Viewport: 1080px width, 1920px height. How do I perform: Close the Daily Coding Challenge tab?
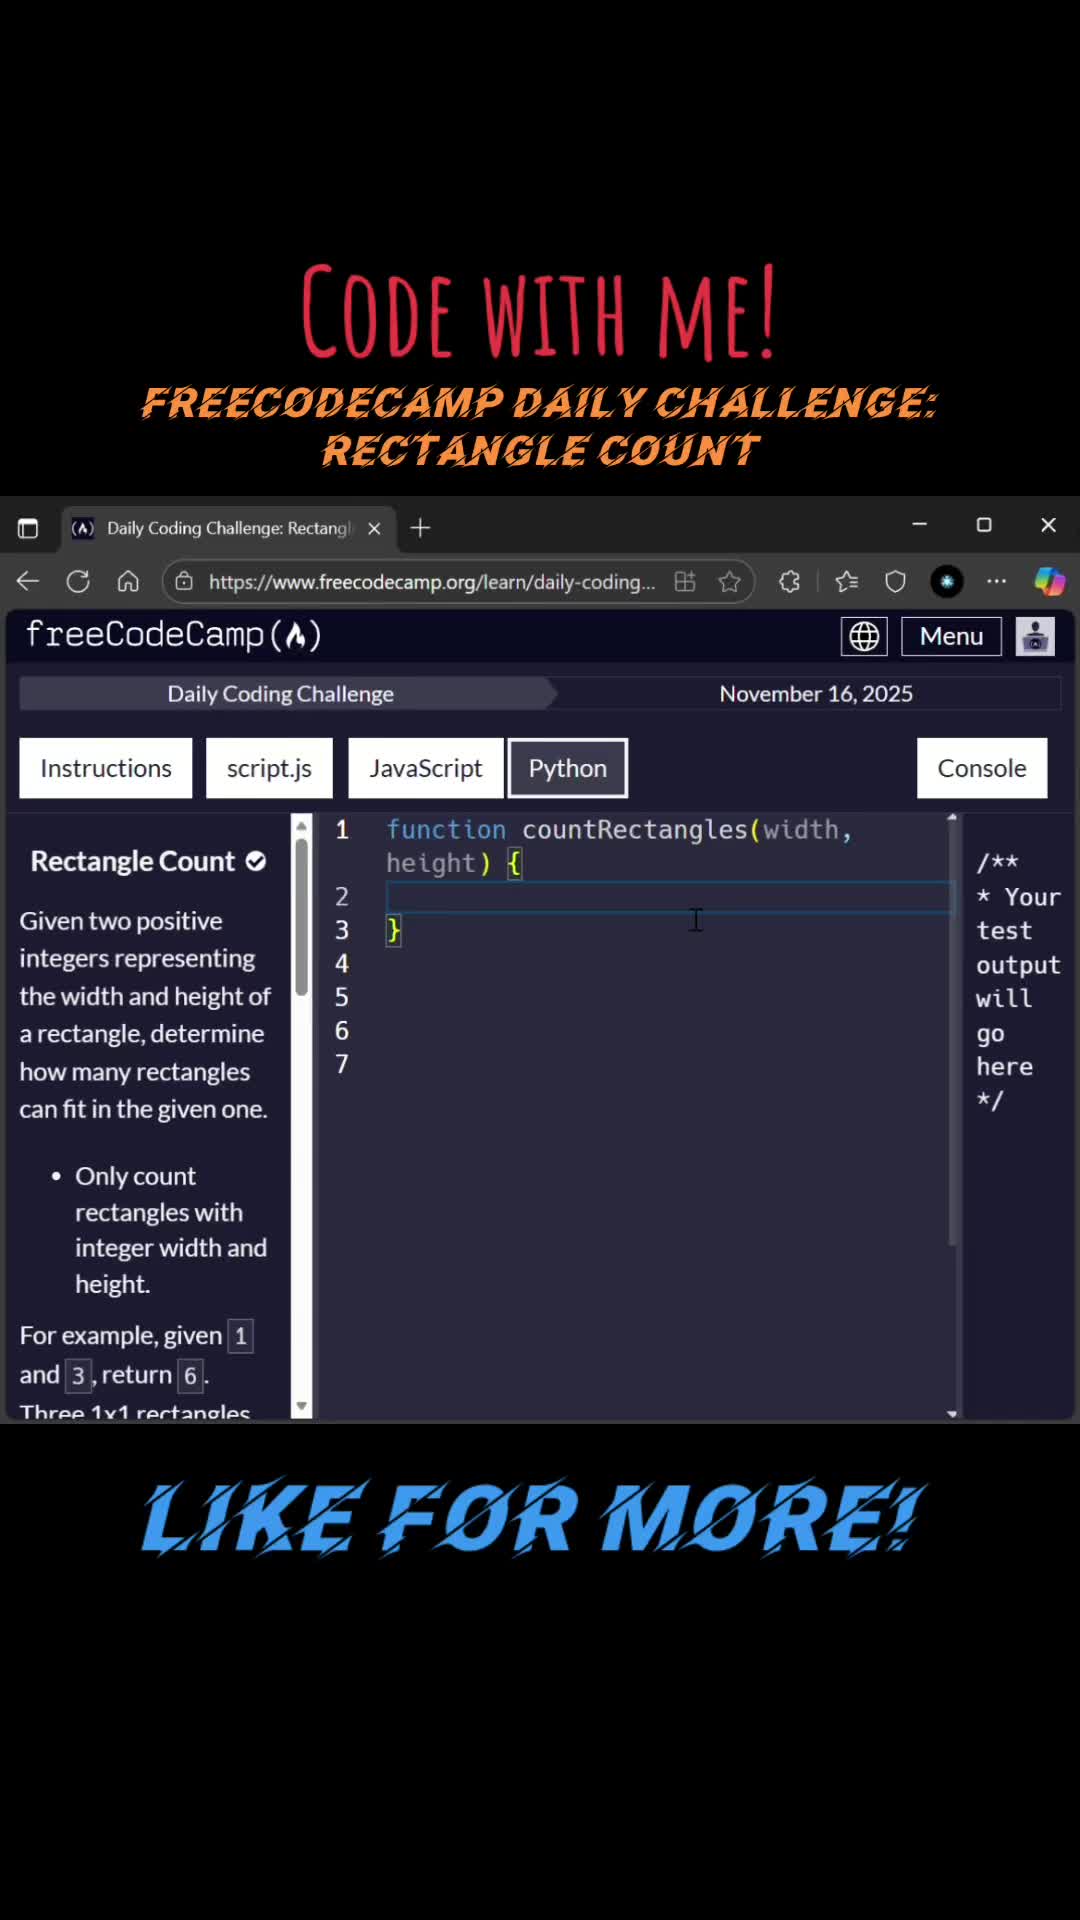374,528
